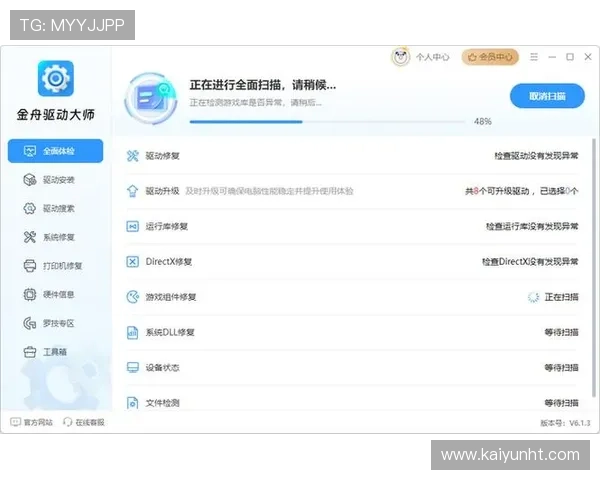The image size is (600, 480).
Task: Open the 硬件信息 sidebar item
Action: (55, 294)
